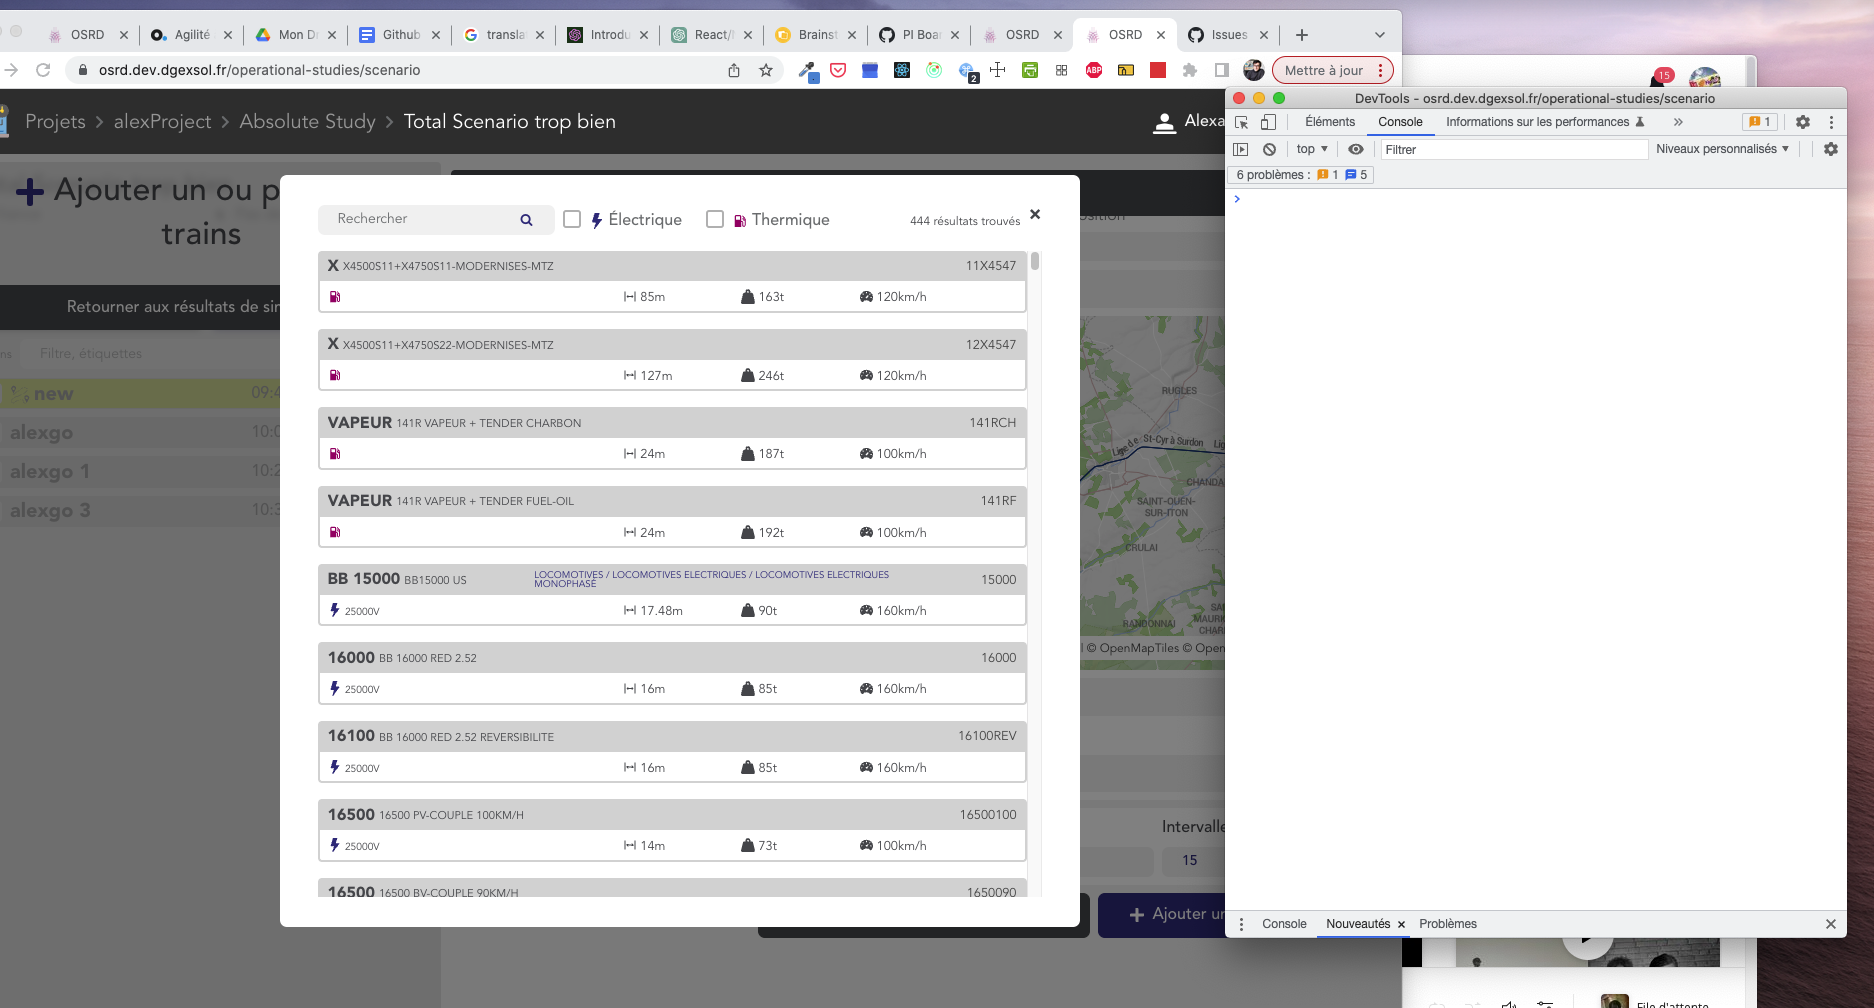Click the eye icon to create live expression
This screenshot has height=1008, width=1874.
click(x=1356, y=148)
